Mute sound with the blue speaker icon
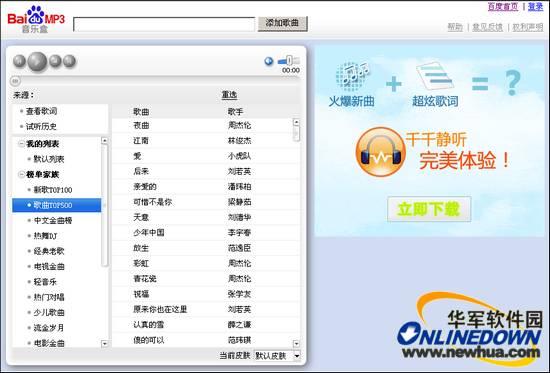The image size is (550, 373). click(x=269, y=61)
